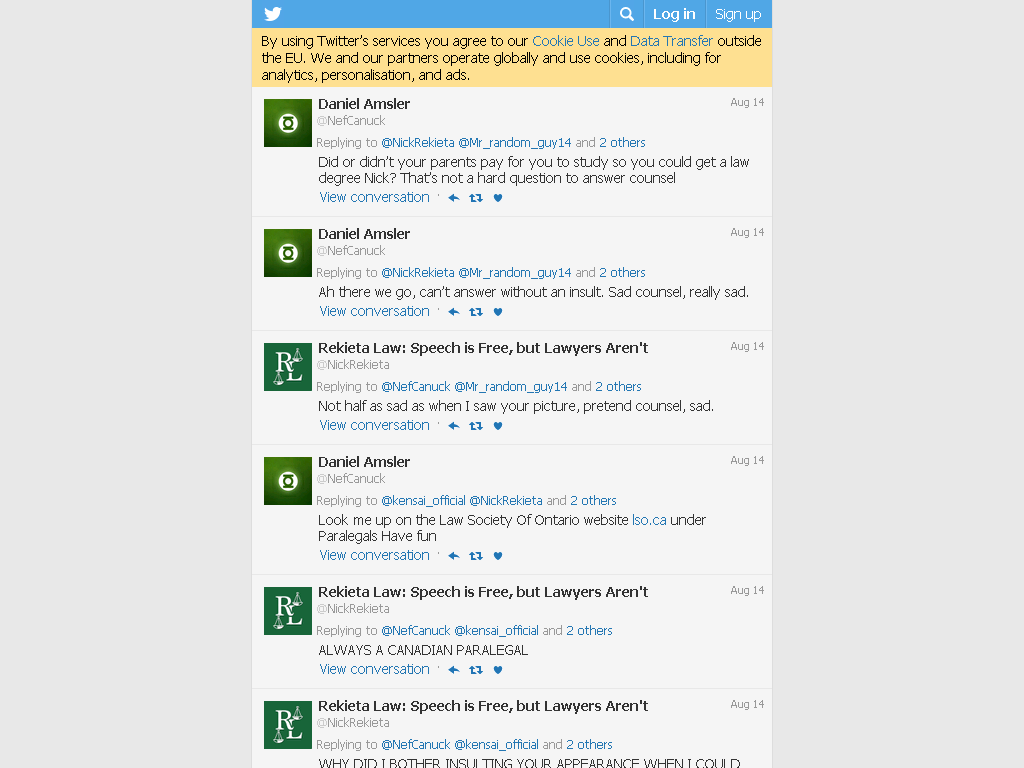Open search via magnifier icon

pos(626,14)
